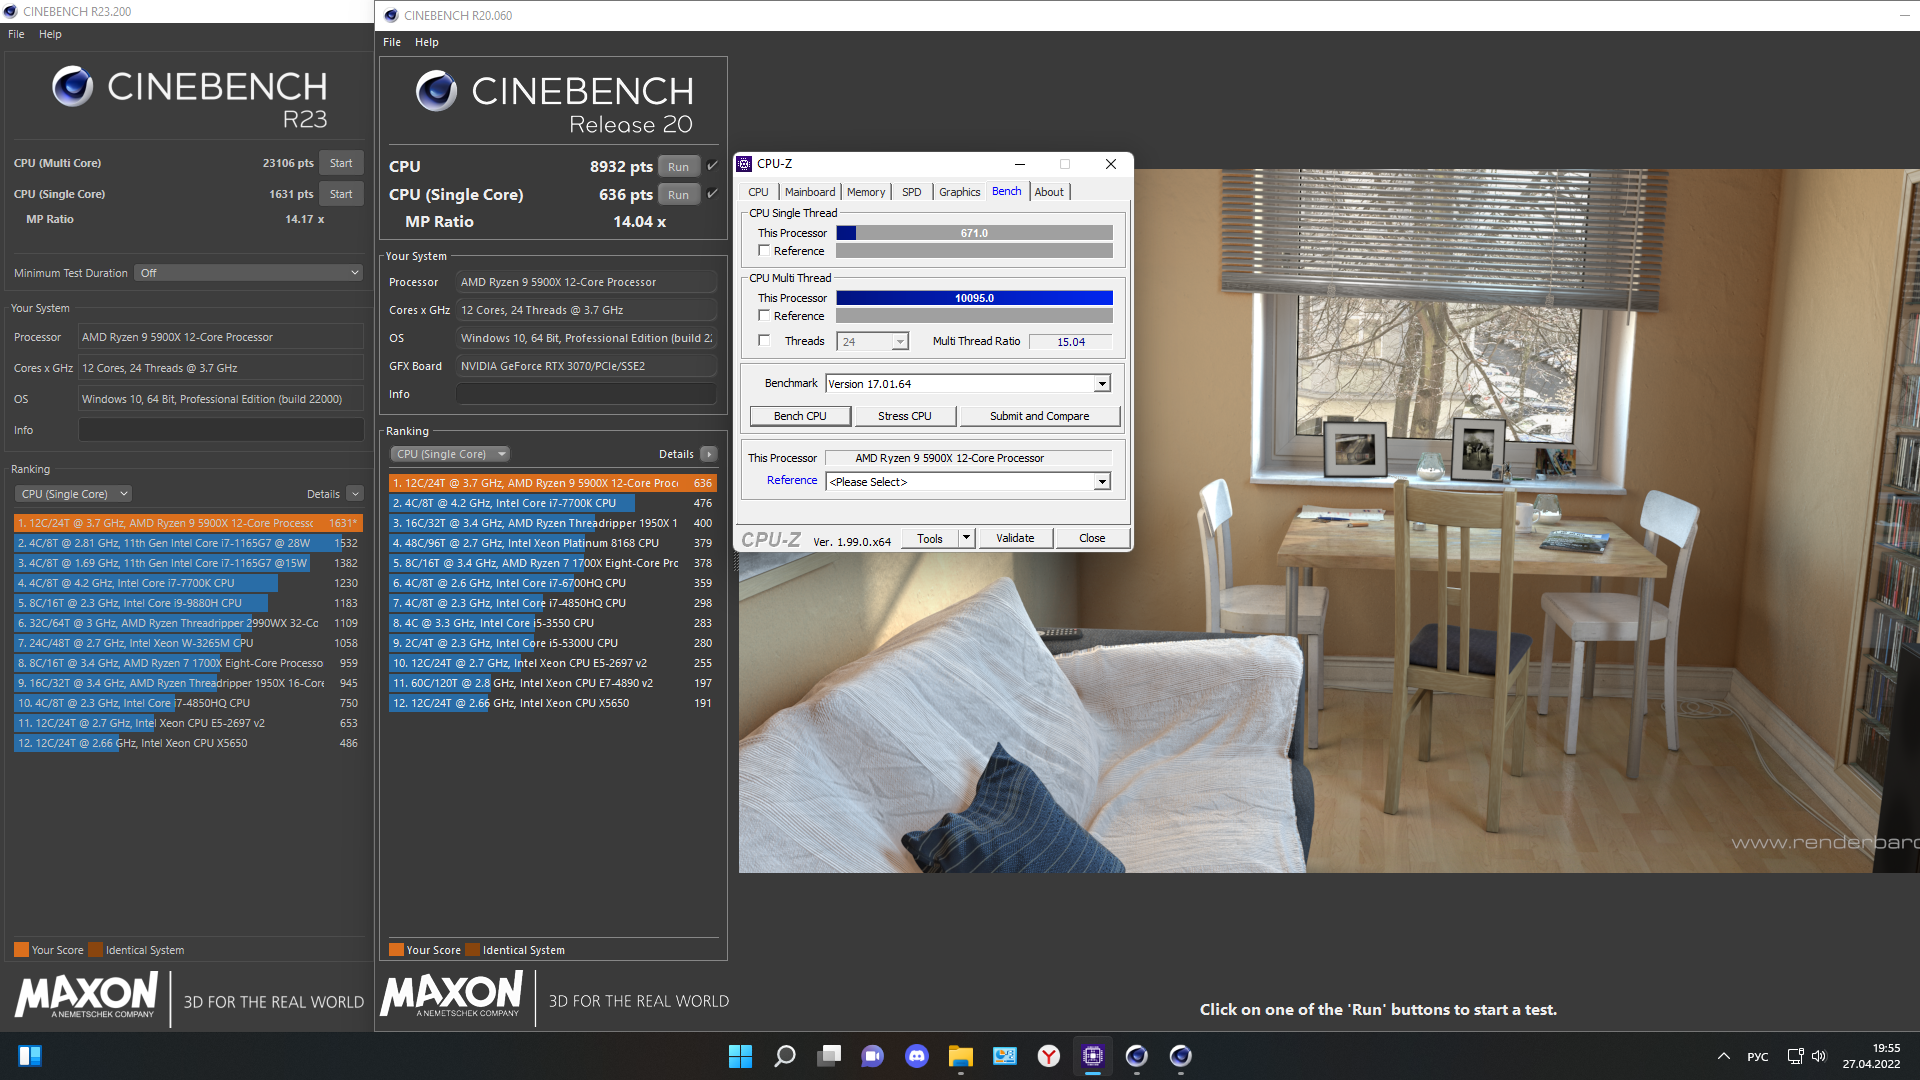
Task: Start the R23 CPU Multi Core test
Action: tap(341, 163)
